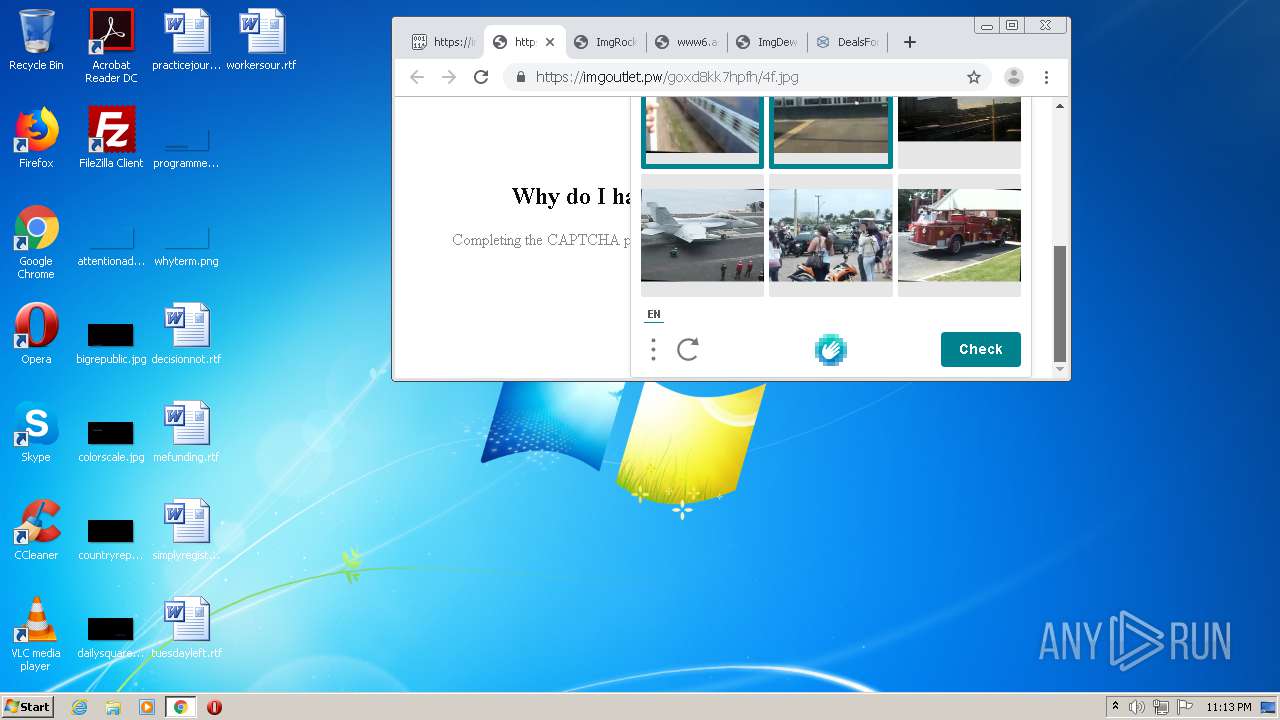Open the Recycle Bin desktop icon
The image size is (1280, 720).
(36, 40)
